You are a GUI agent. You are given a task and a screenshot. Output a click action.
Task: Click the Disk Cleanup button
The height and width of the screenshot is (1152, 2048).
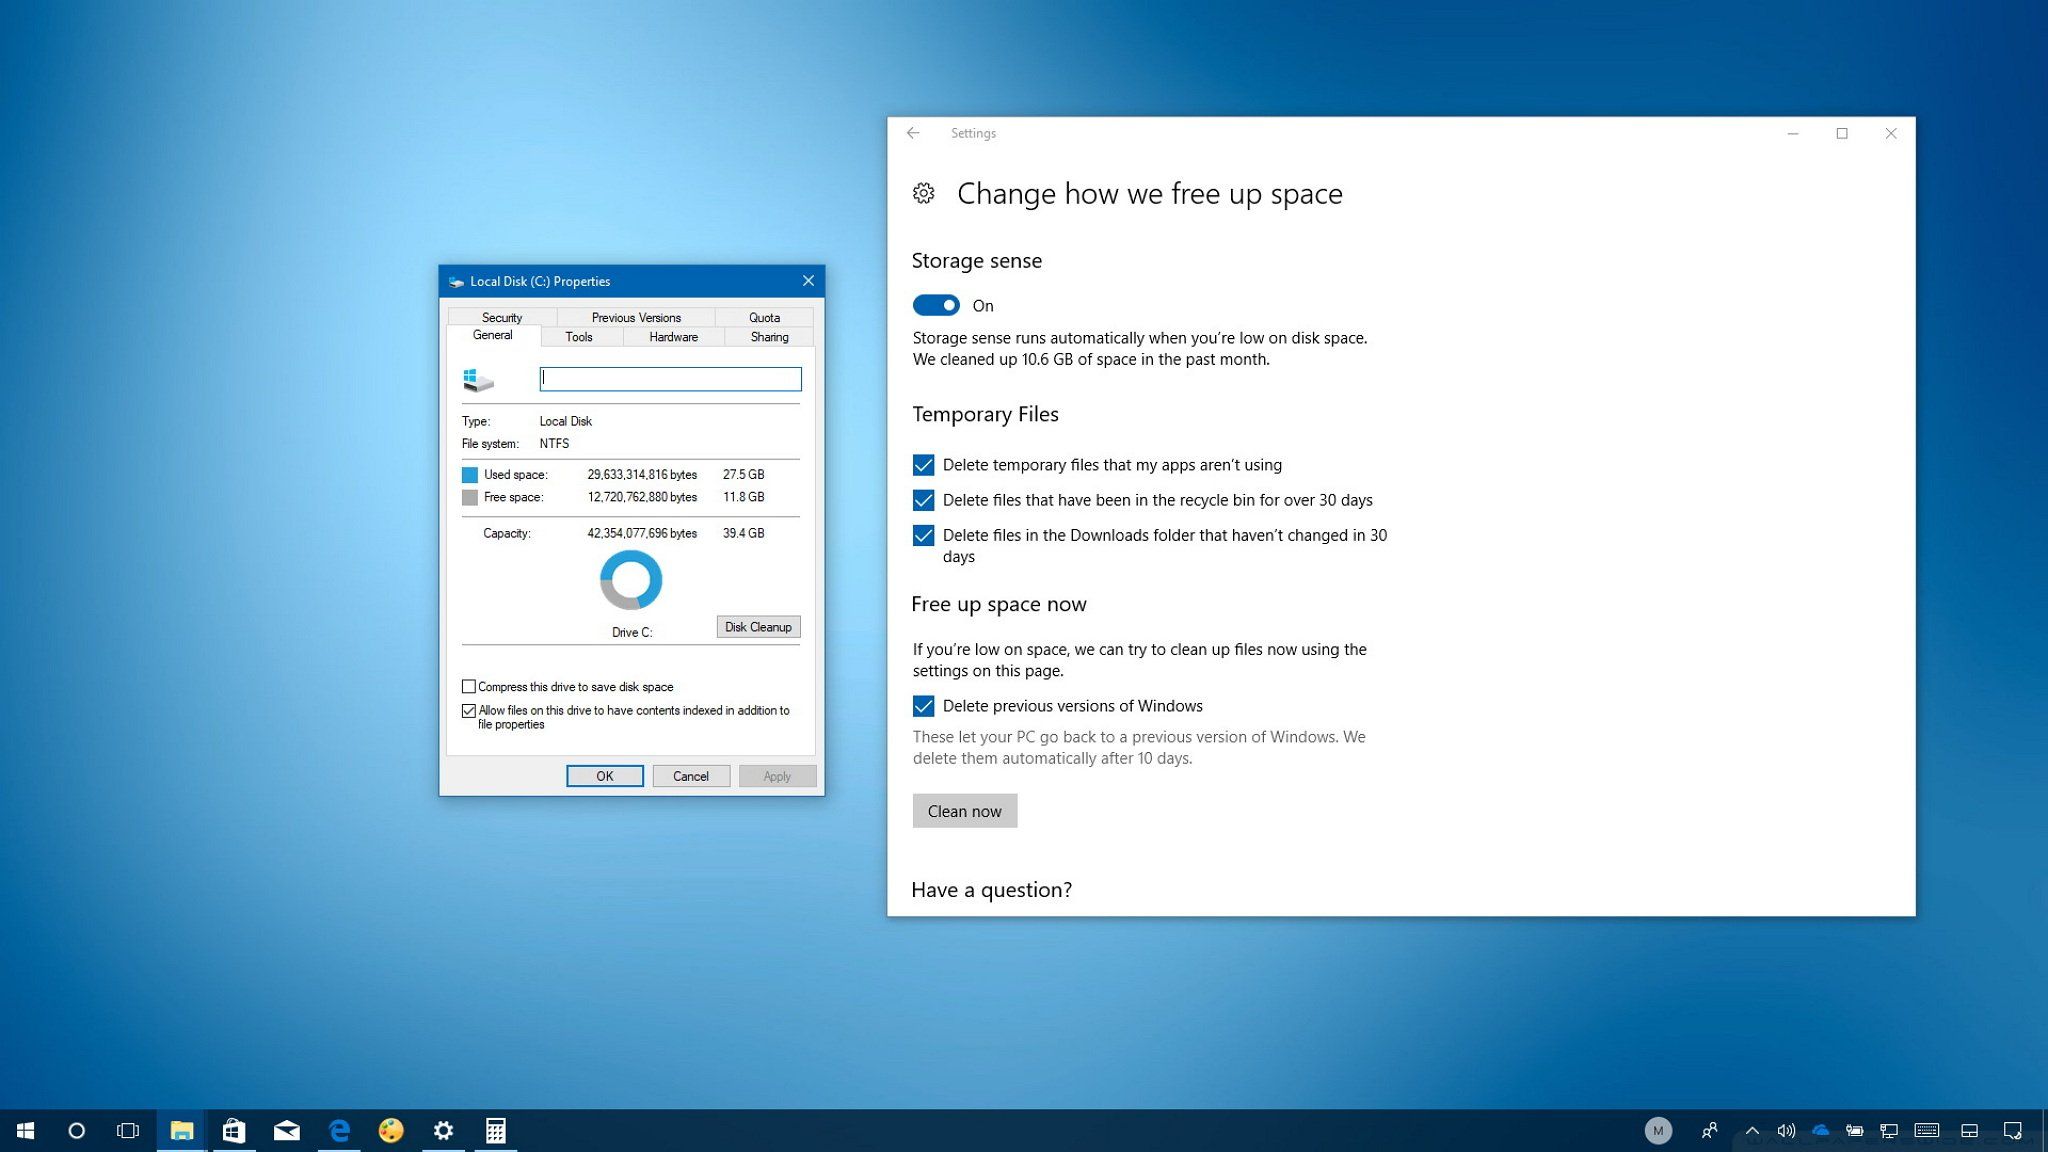tap(757, 627)
